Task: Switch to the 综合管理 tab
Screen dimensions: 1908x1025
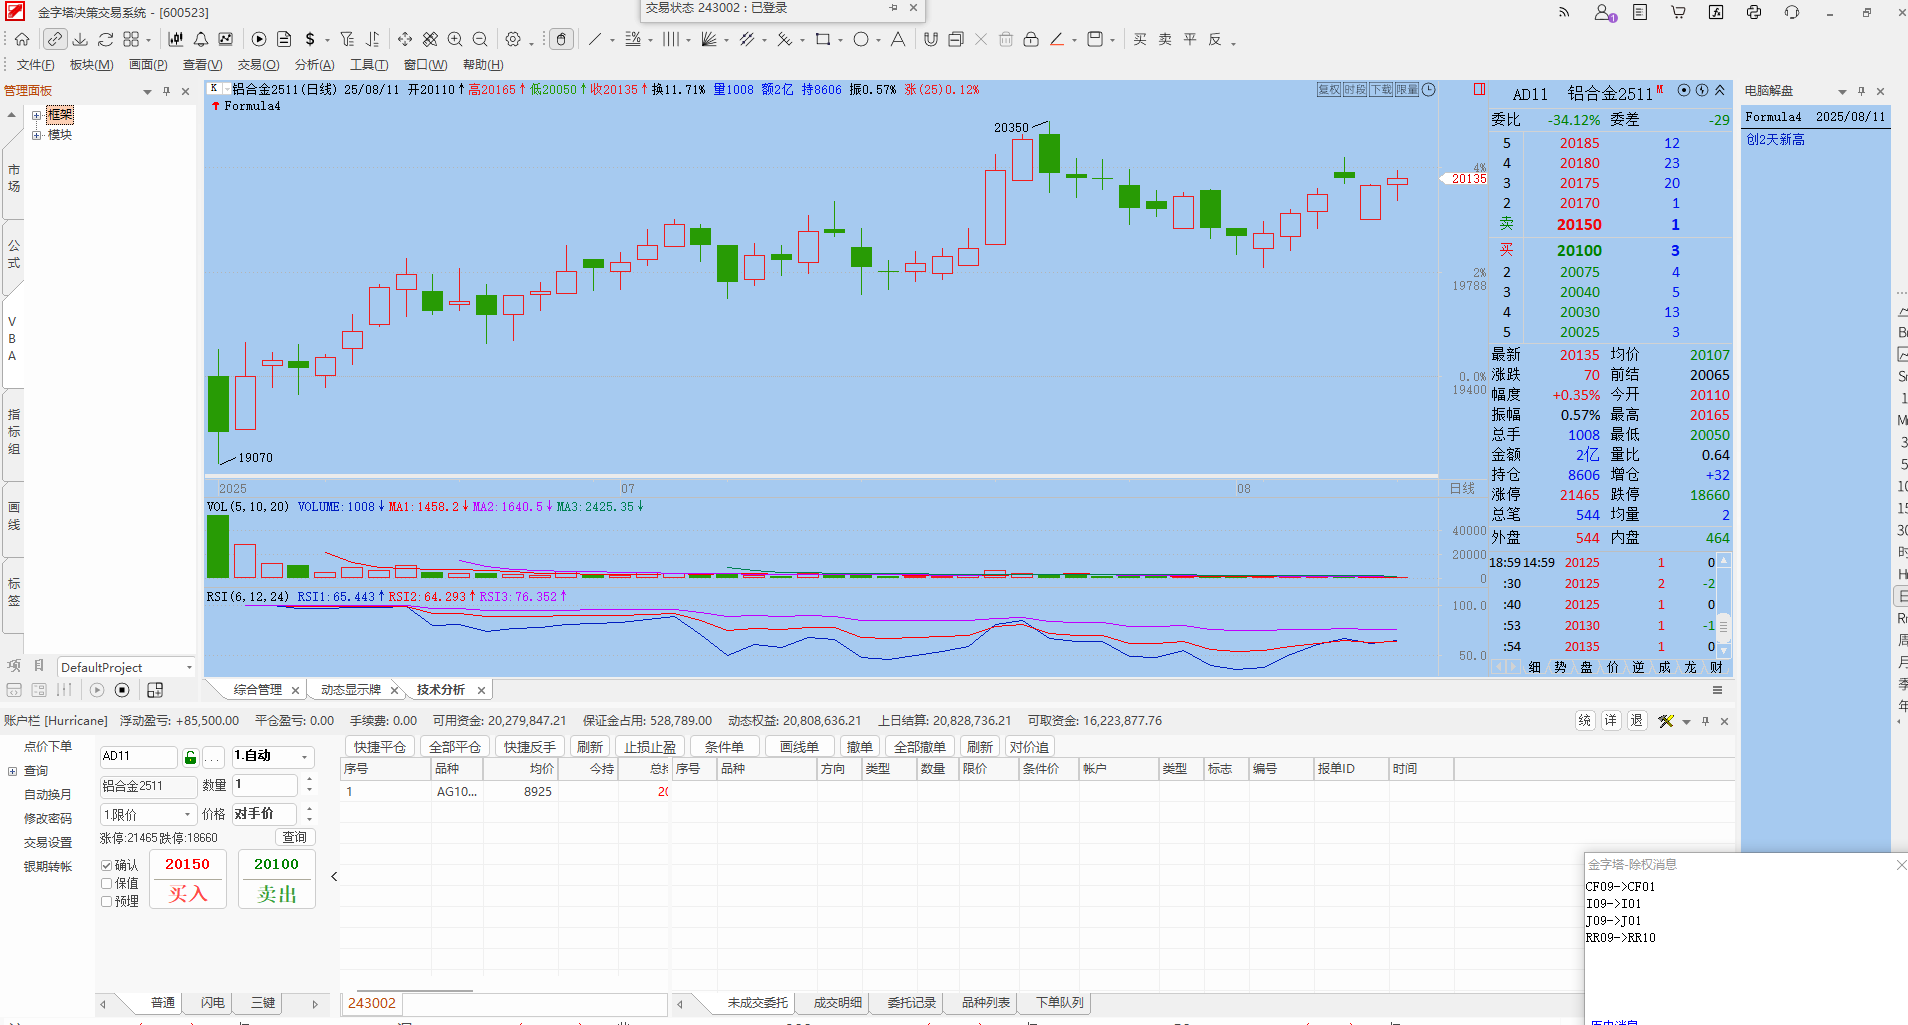Action: pyautogui.click(x=257, y=690)
